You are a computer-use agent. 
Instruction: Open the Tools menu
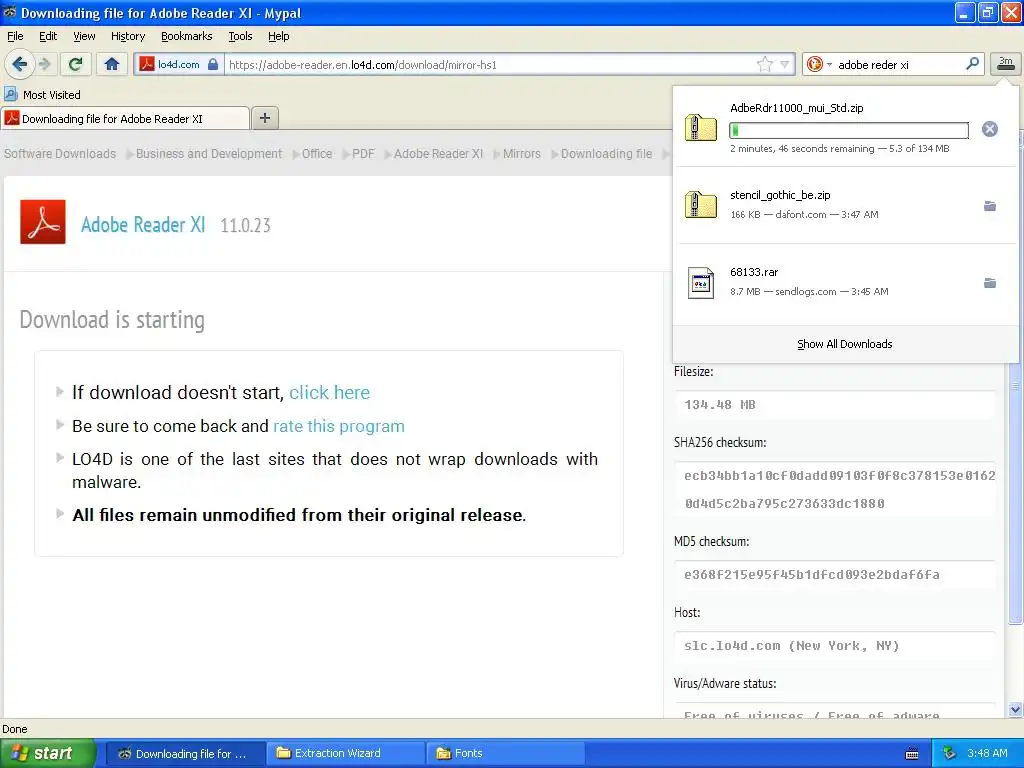pyautogui.click(x=240, y=36)
